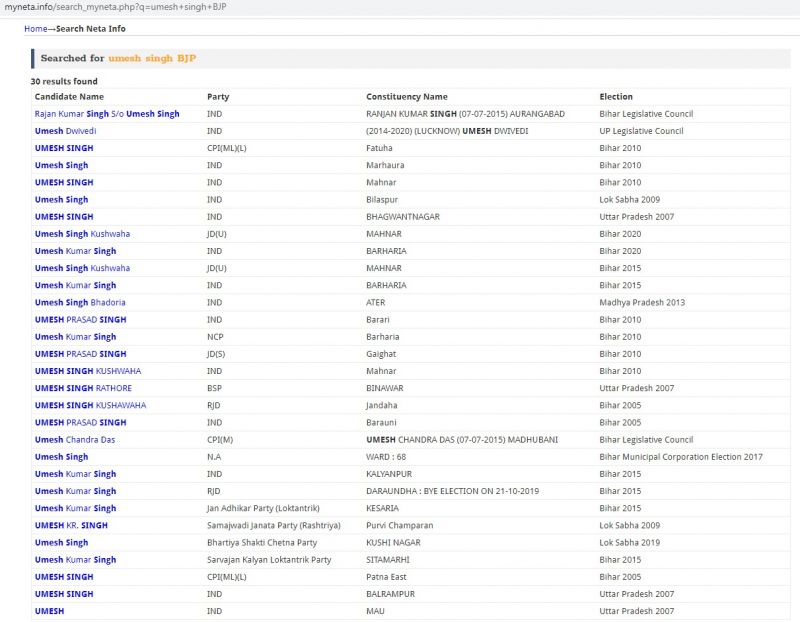Click UMESH SINGH in the BHAGWANTNAGAR row
Viewport: 800px width, 622px height.
pos(64,217)
